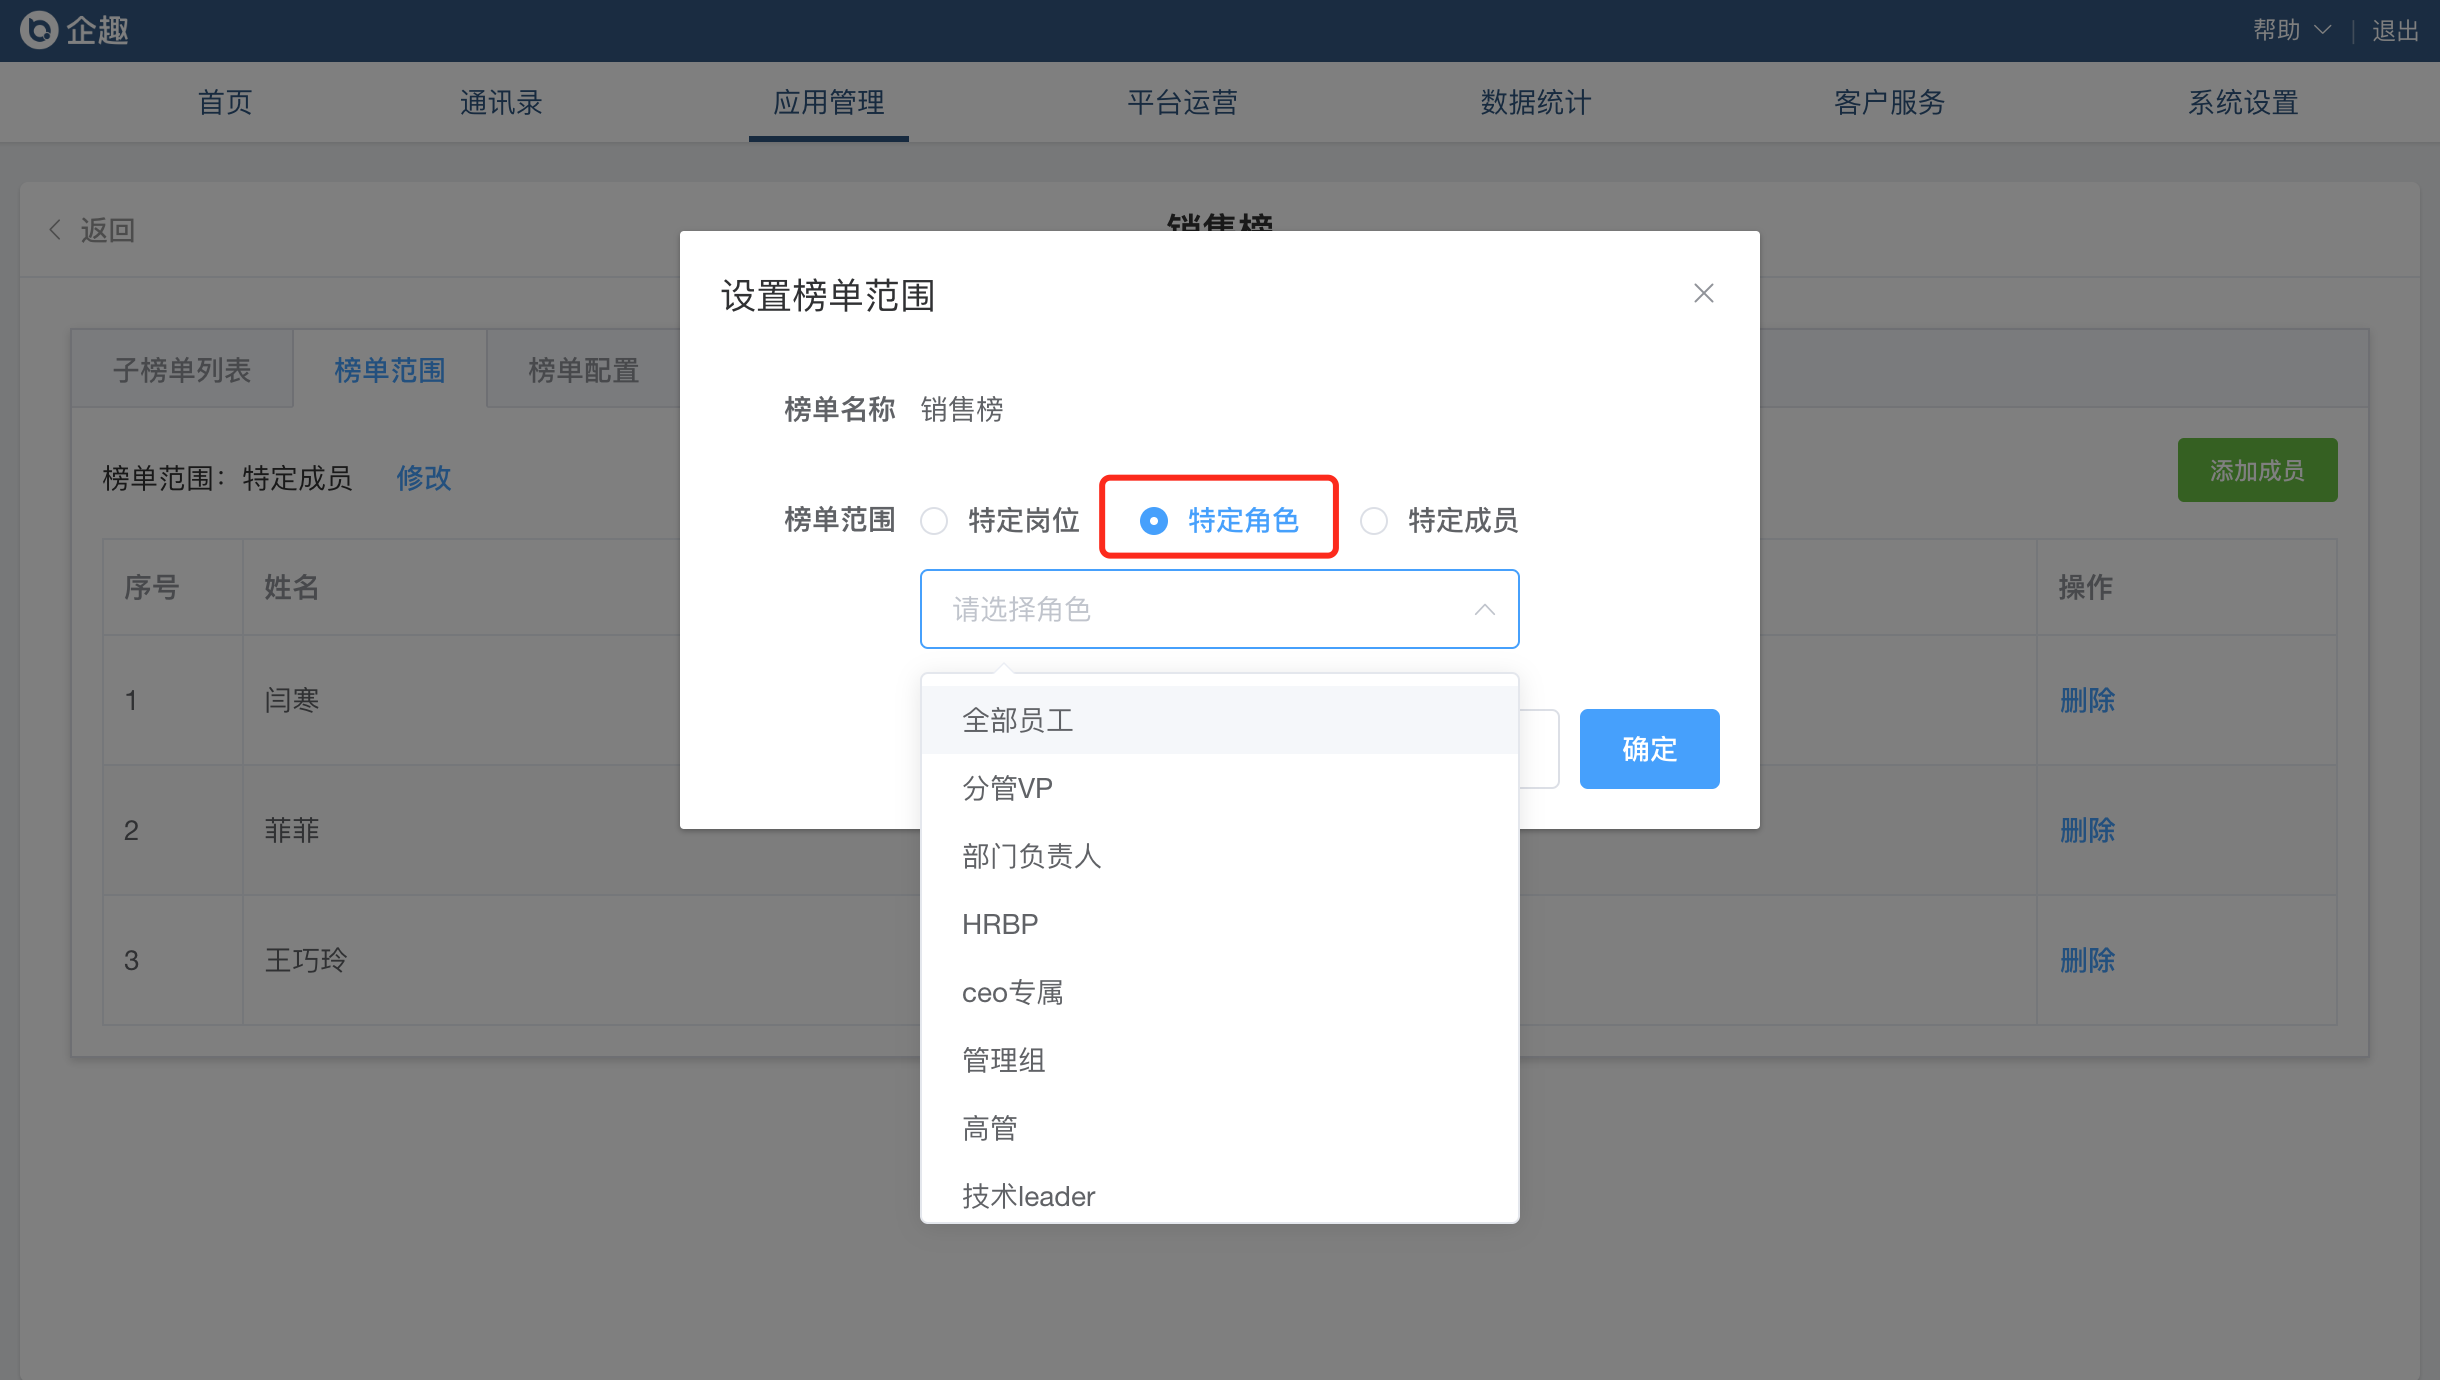Choose 部门负责人 from the role list

[x=1031, y=856]
